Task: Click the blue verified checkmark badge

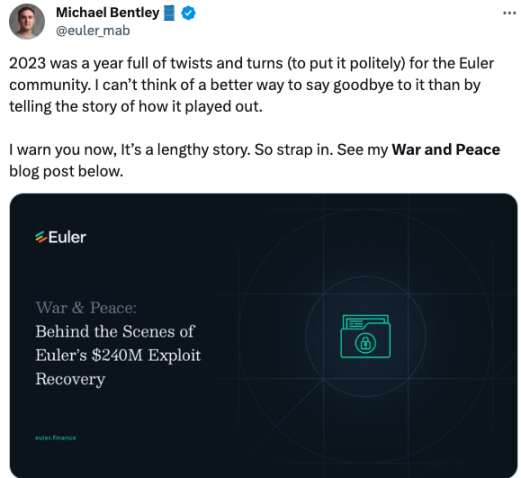Action: tap(188, 13)
